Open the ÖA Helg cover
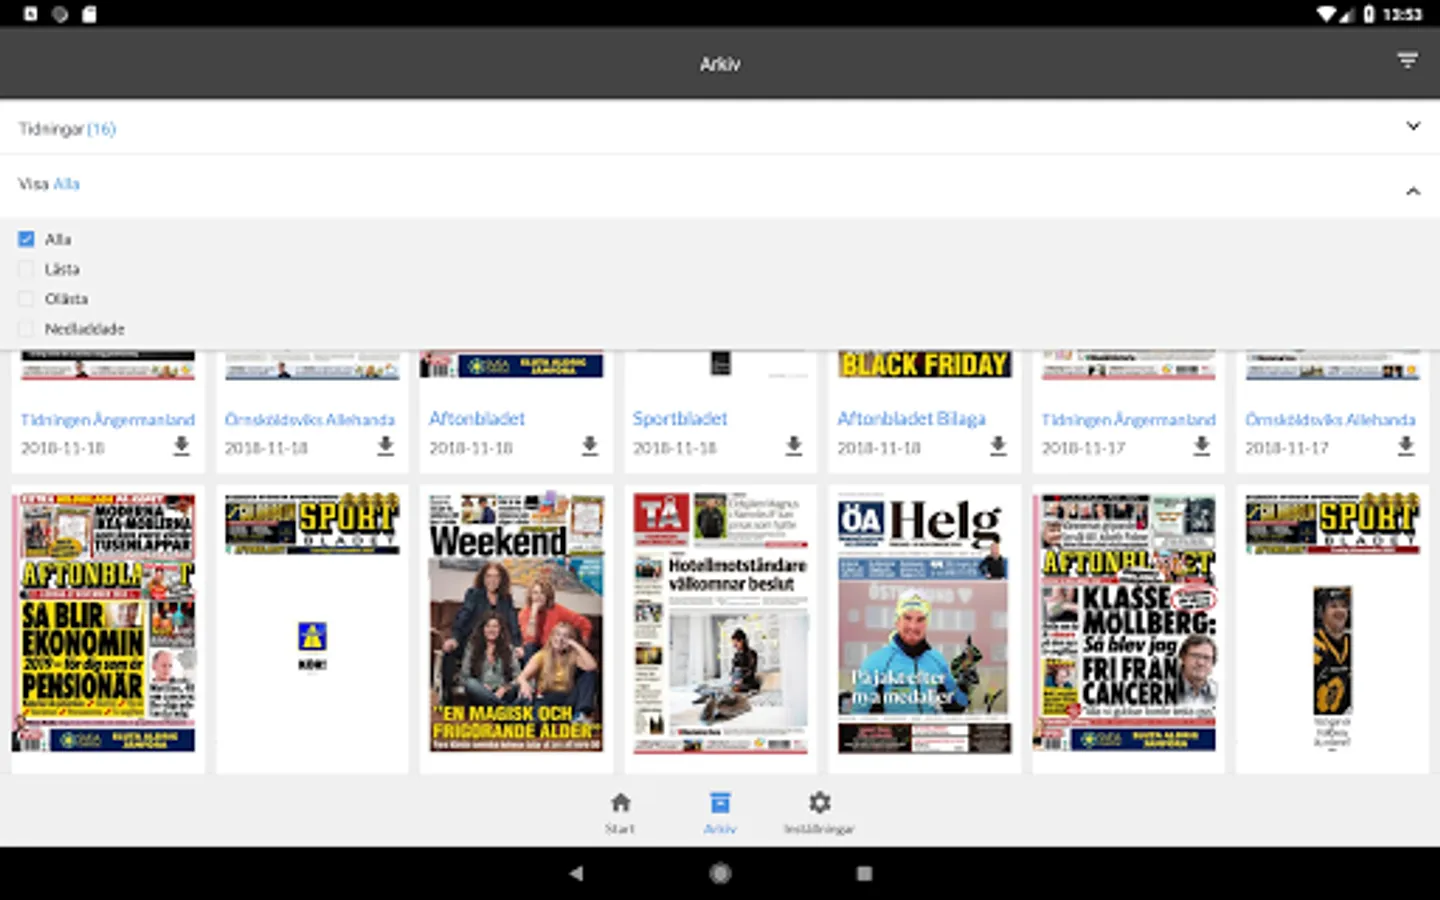Image resolution: width=1440 pixels, height=900 pixels. pyautogui.click(x=924, y=622)
